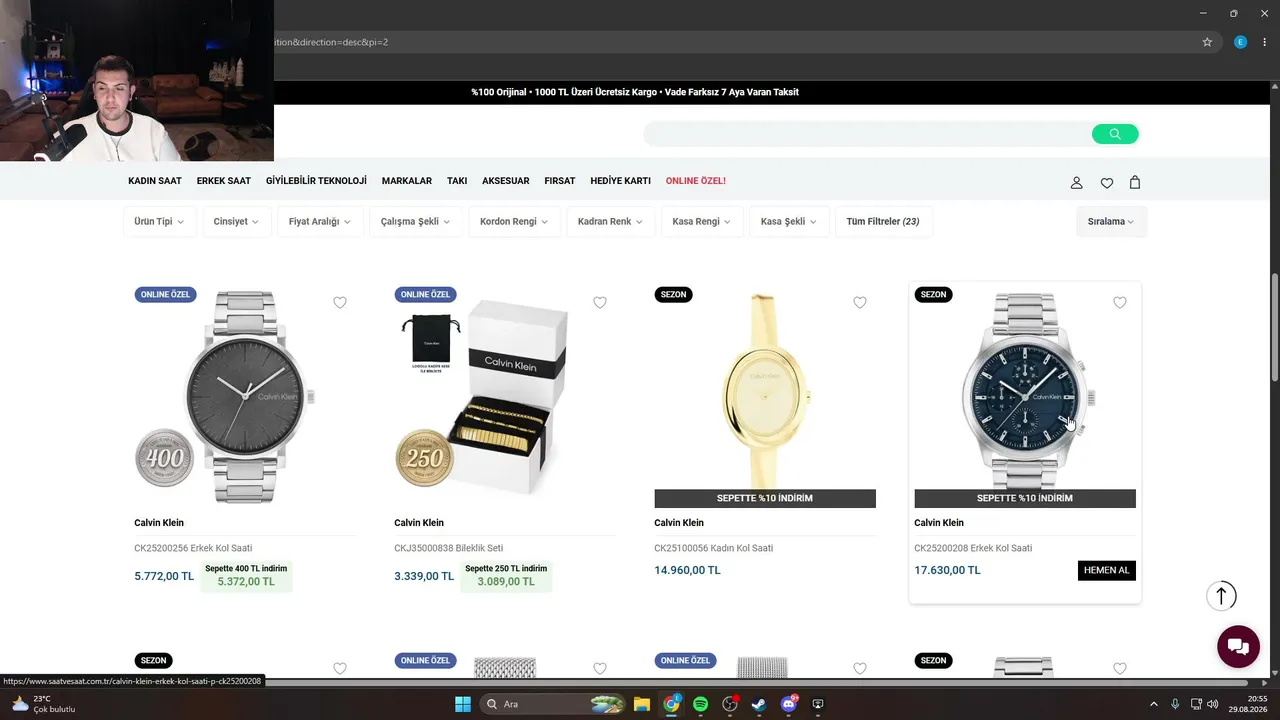The height and width of the screenshot is (720, 1280).
Task: Show hidden system tray icons
Action: [x=1153, y=704]
